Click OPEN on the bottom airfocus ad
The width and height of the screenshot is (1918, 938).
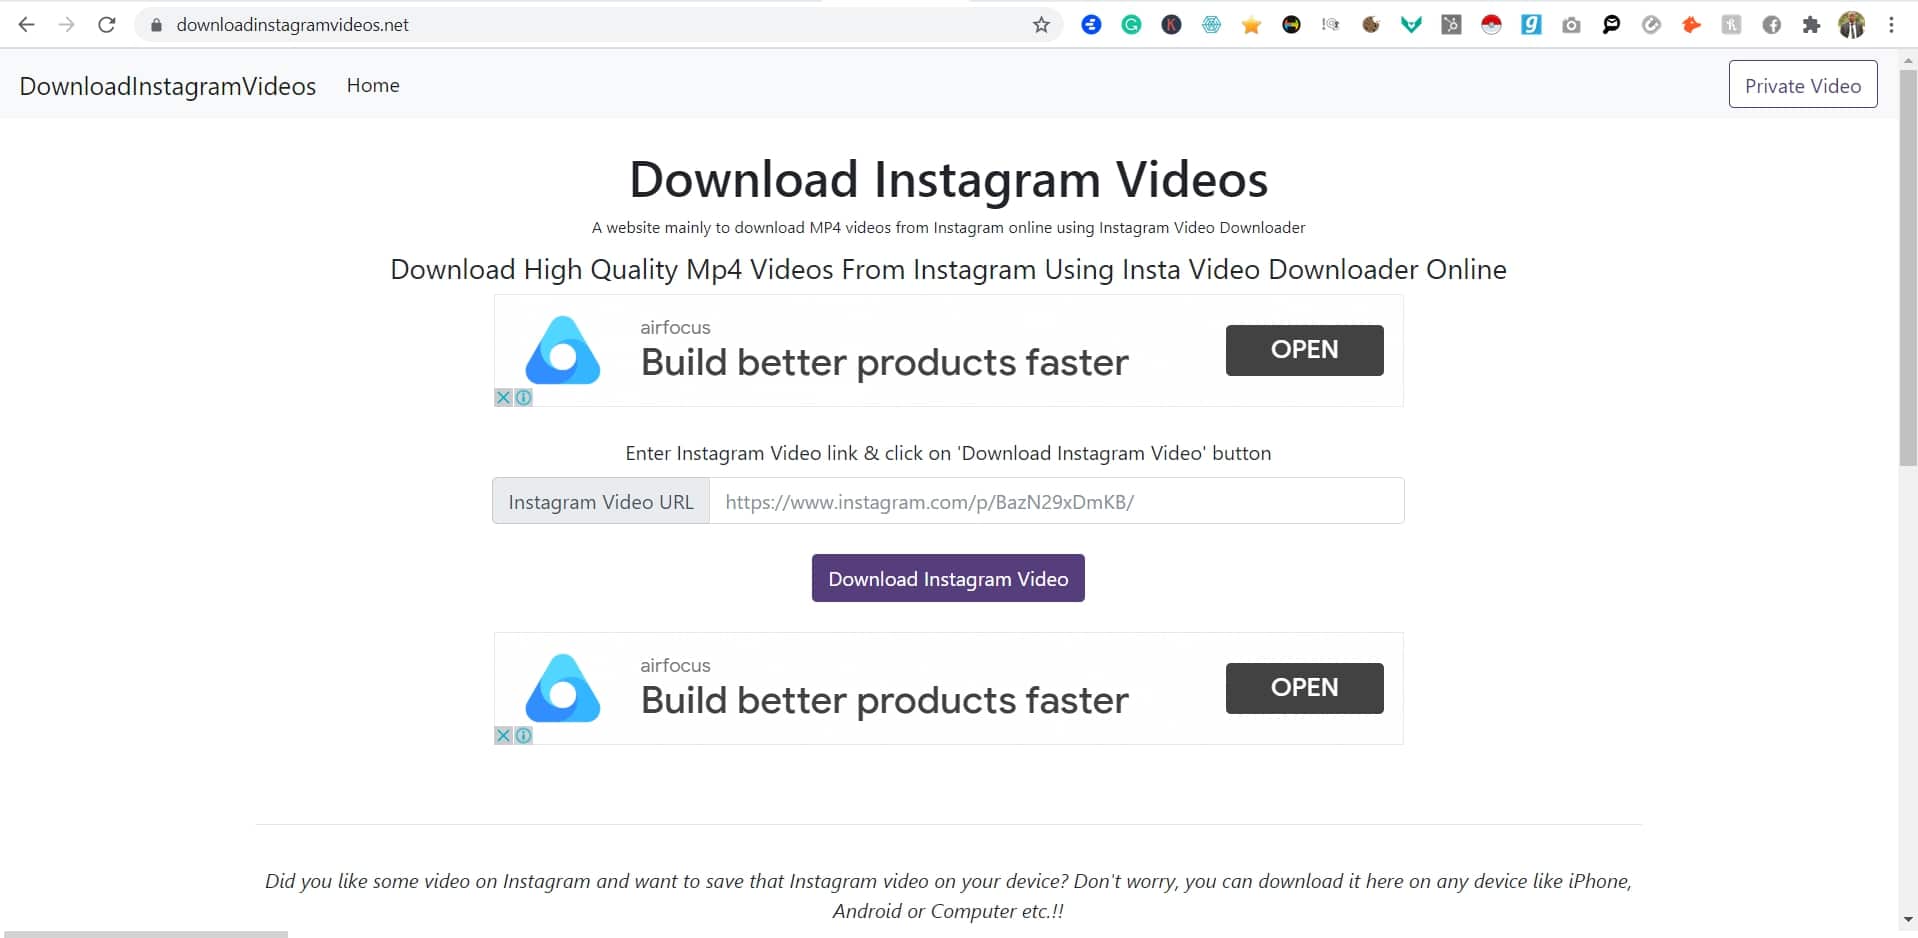[1305, 688]
